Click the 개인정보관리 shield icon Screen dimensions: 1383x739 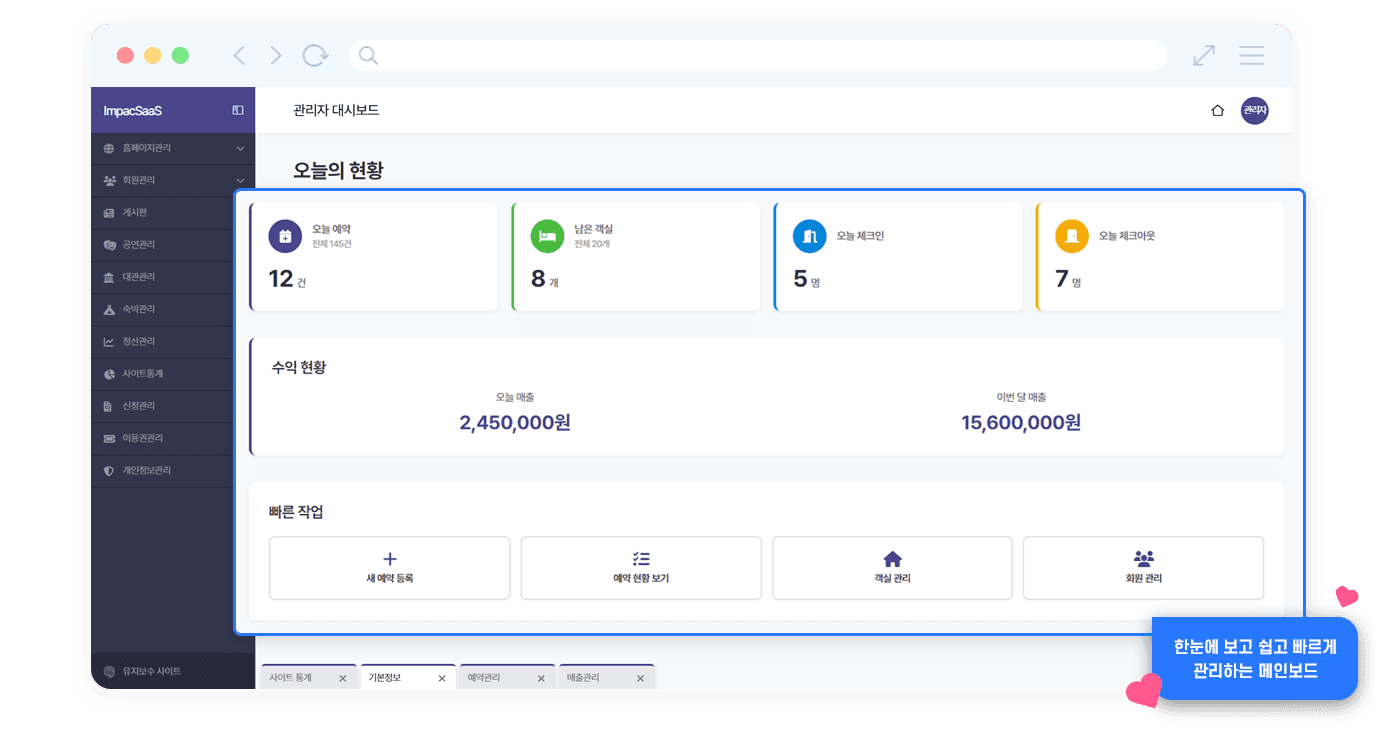pyautogui.click(x=110, y=470)
